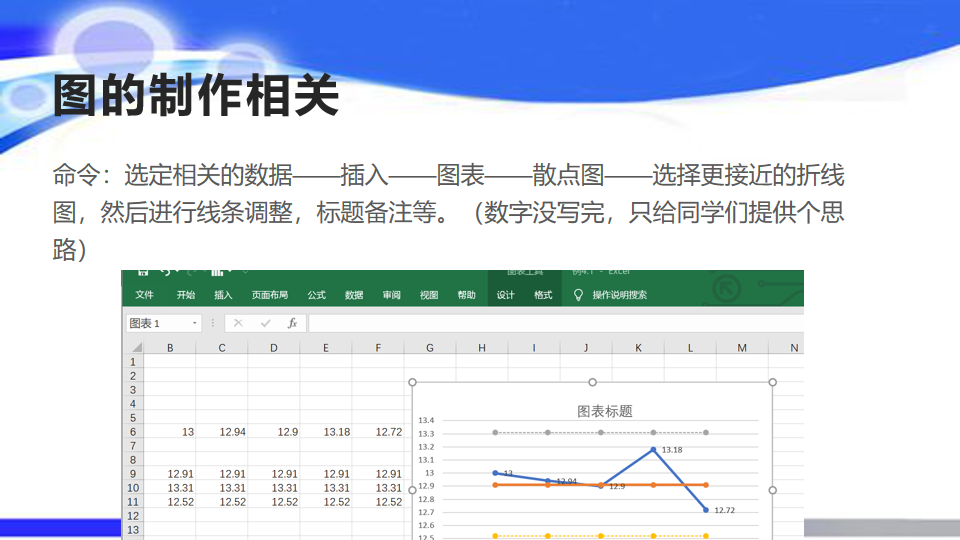
Task: Click the last orange series point on the right
Action: [706, 485]
